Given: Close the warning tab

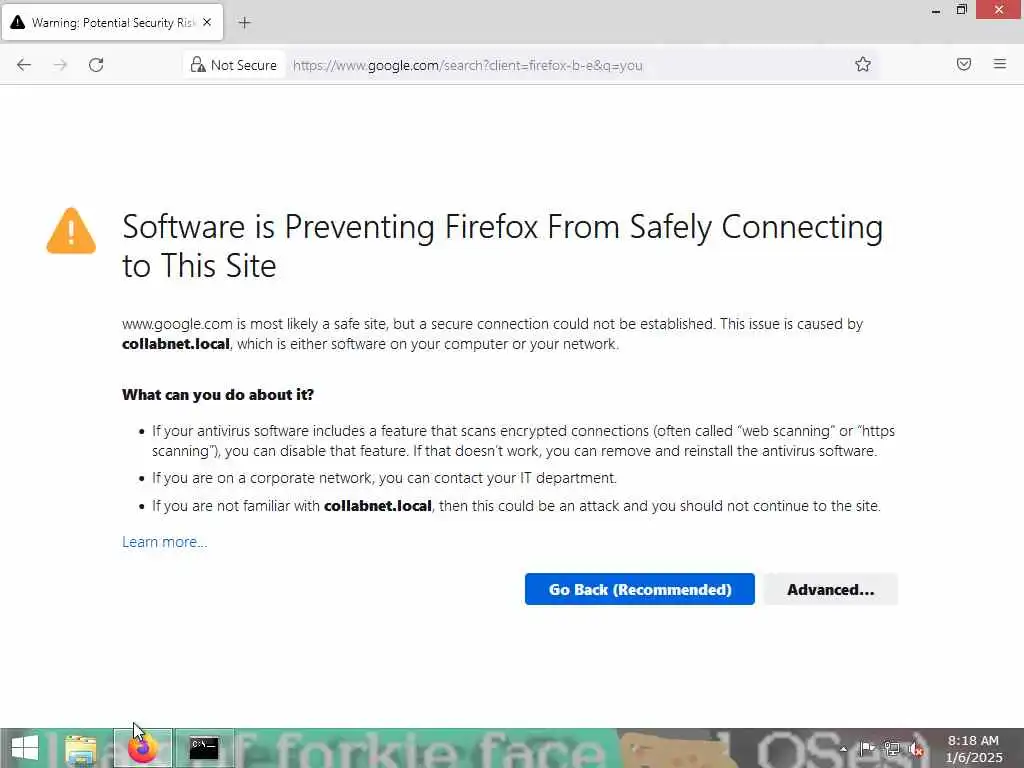Looking at the screenshot, I should click(x=207, y=22).
